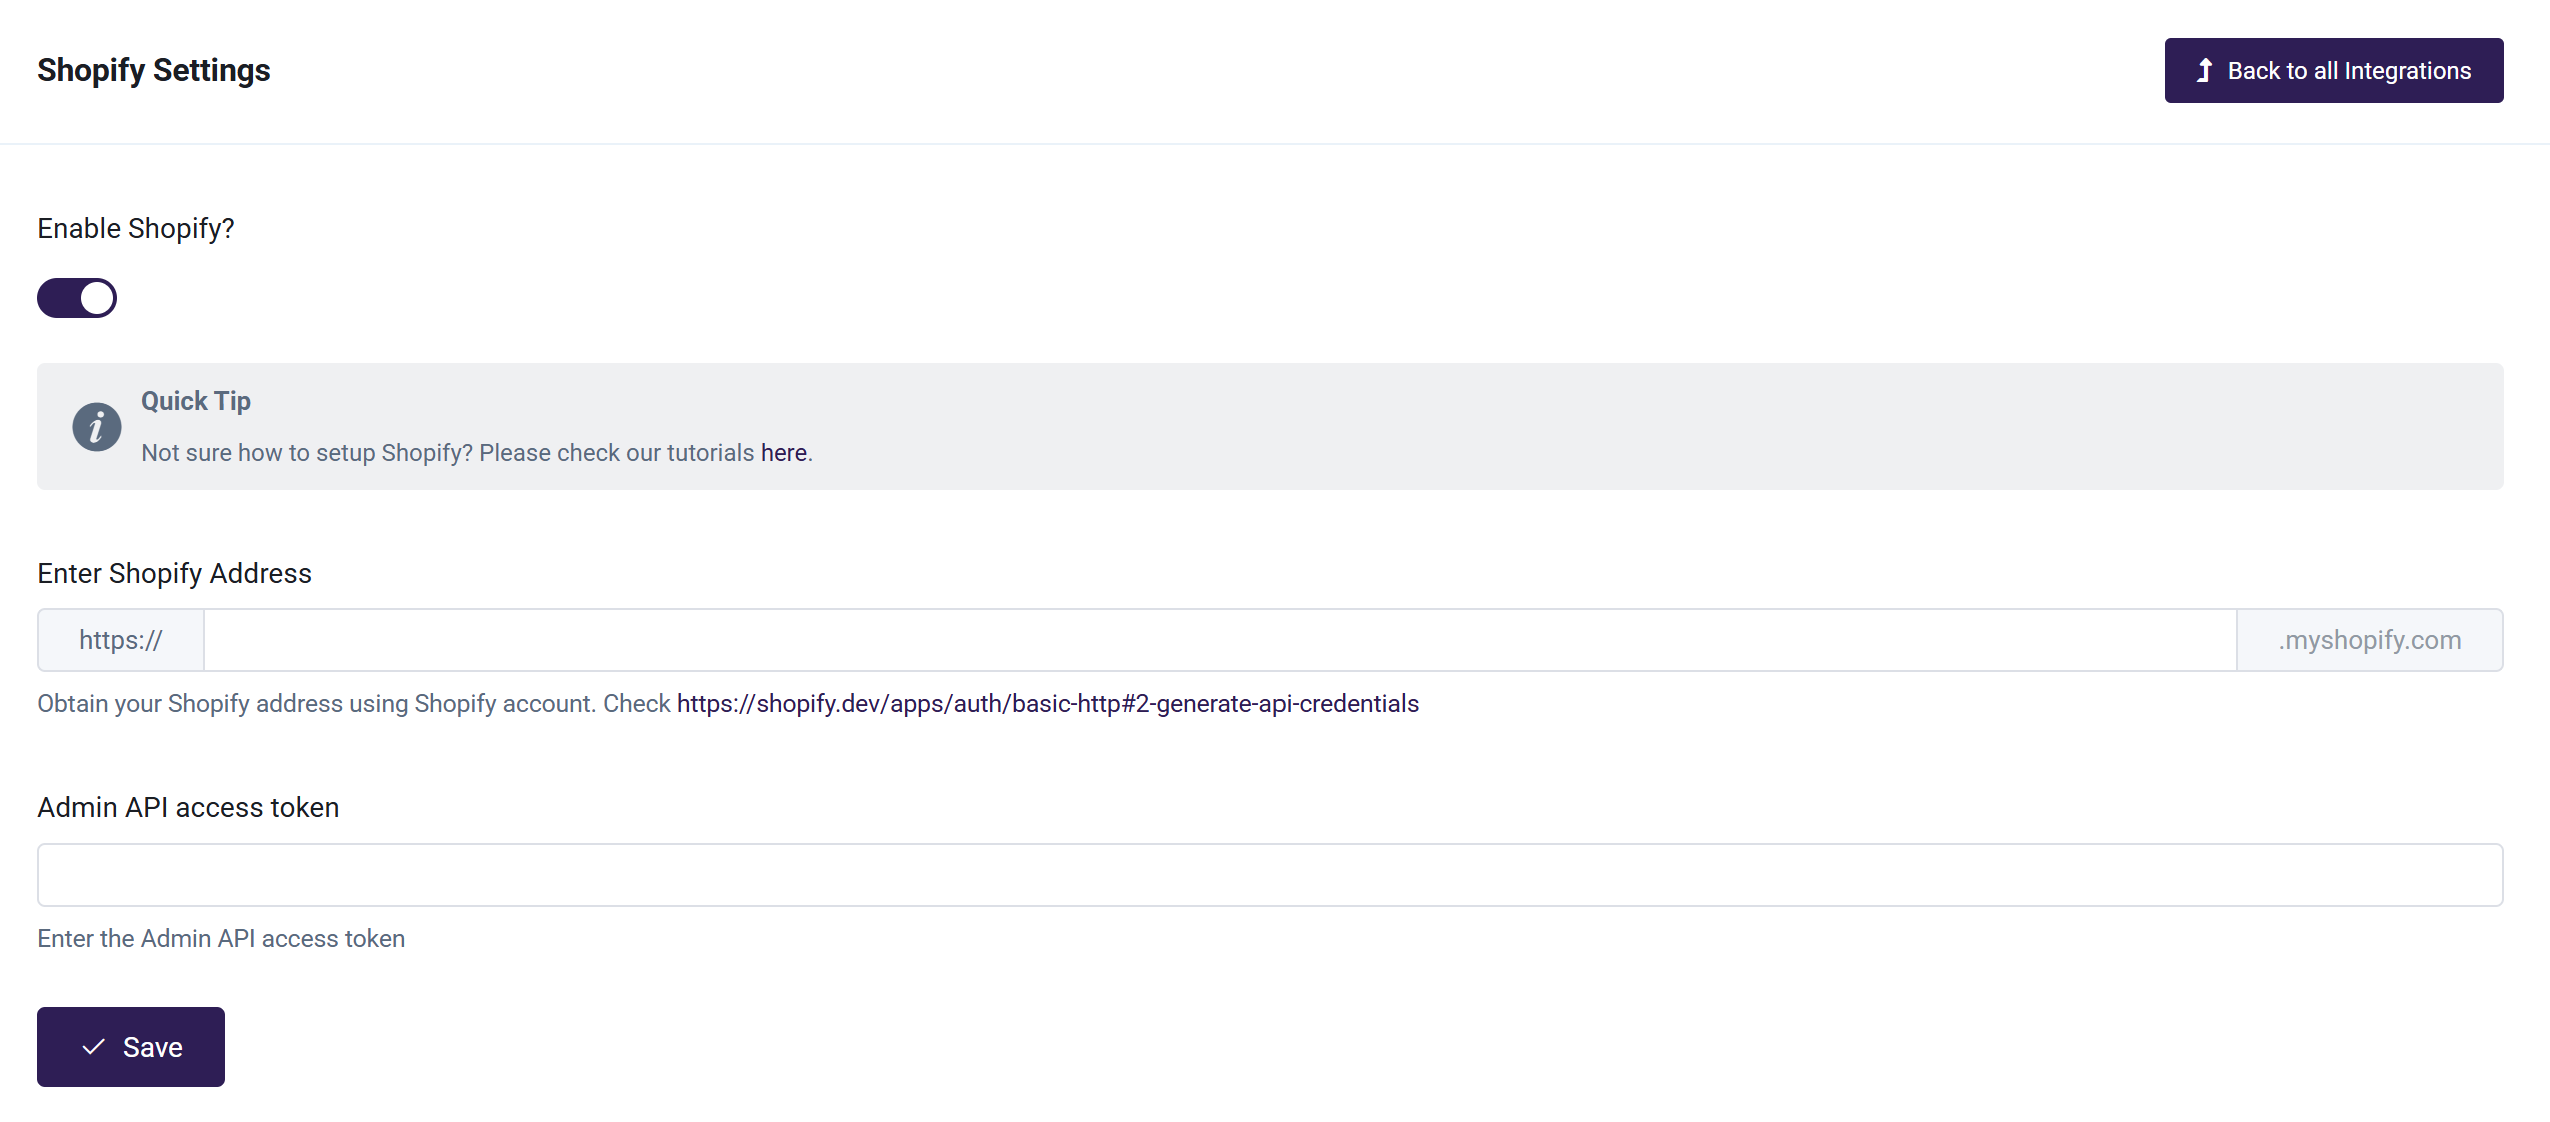Click the 'Enter Shopify Address' label
The height and width of the screenshot is (1122, 2550).
(175, 574)
